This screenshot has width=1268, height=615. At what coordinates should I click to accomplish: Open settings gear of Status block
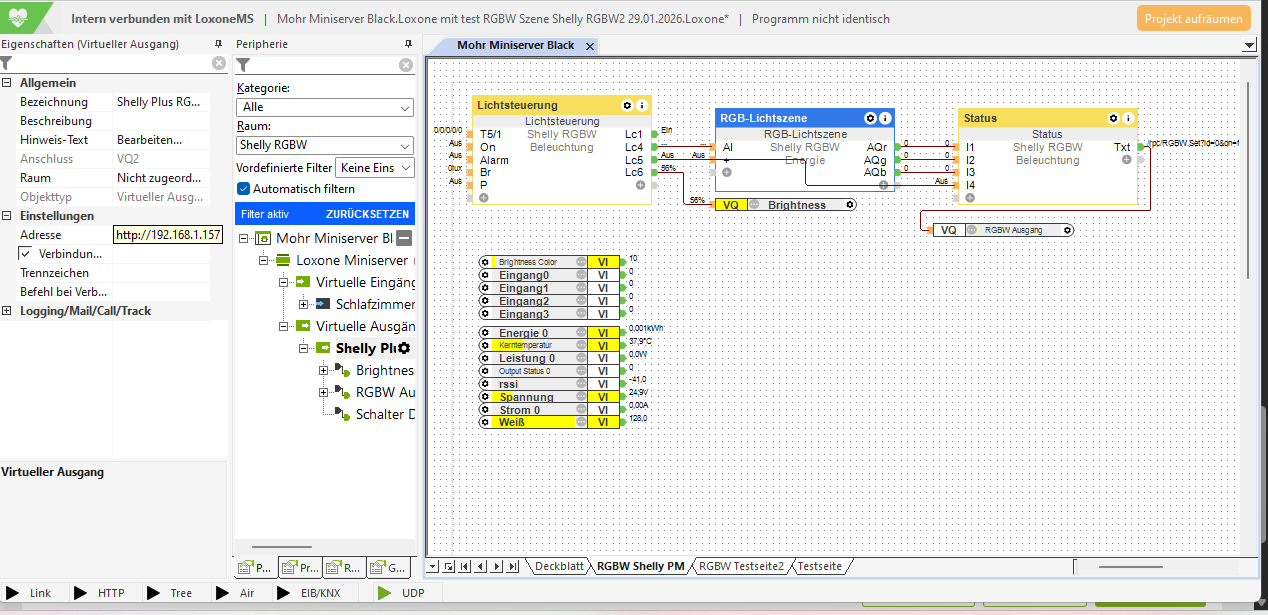(x=1113, y=118)
